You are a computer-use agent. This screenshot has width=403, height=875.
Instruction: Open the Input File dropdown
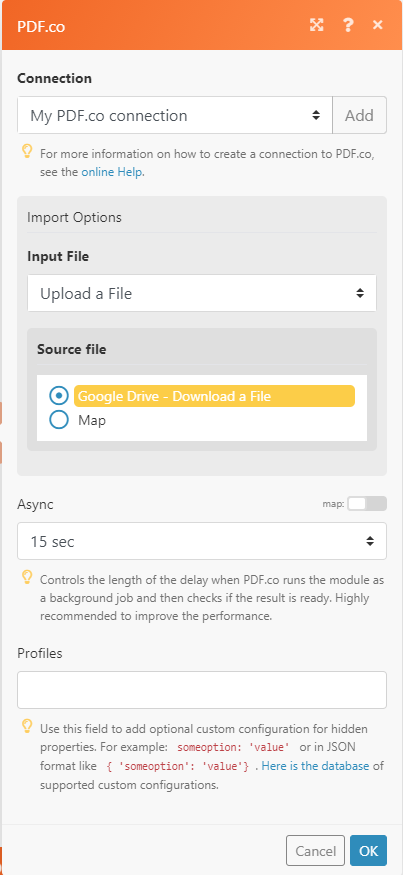202,293
